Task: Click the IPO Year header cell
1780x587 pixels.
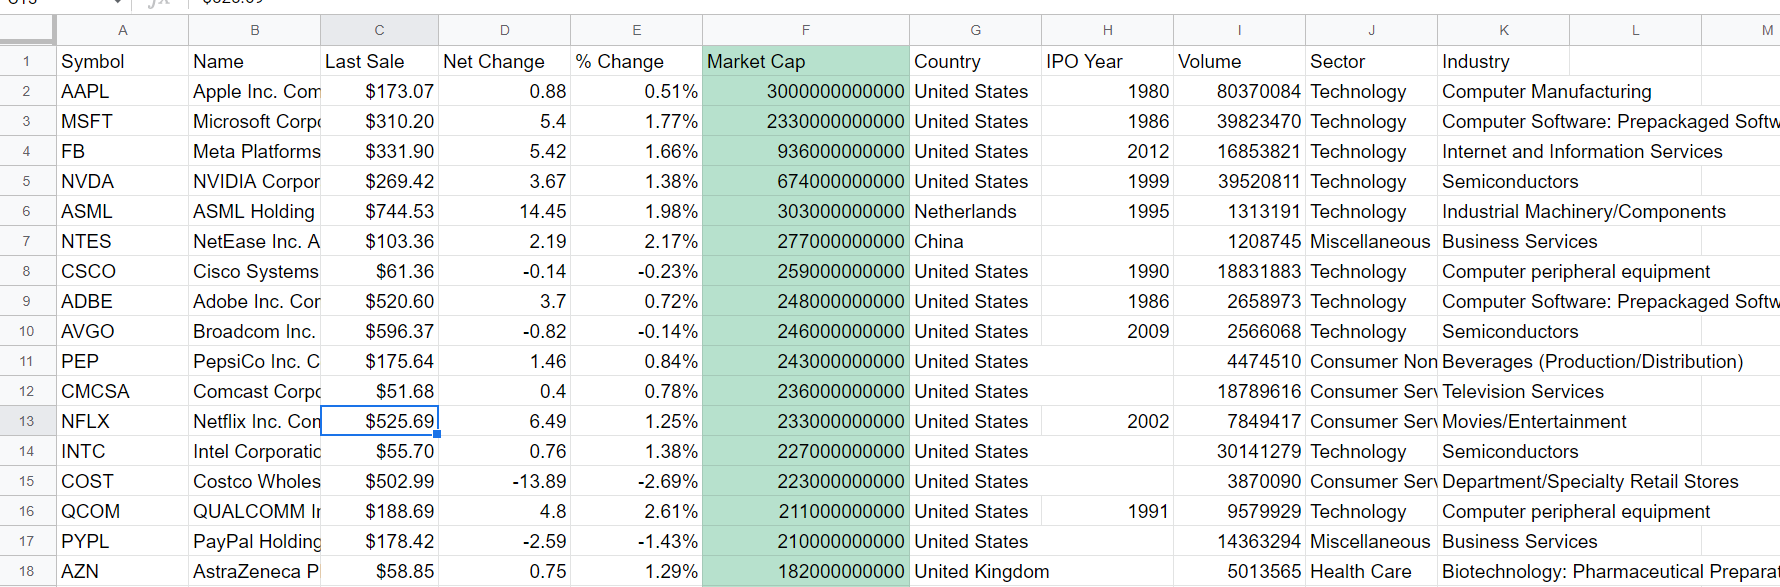Action: [x=1108, y=61]
